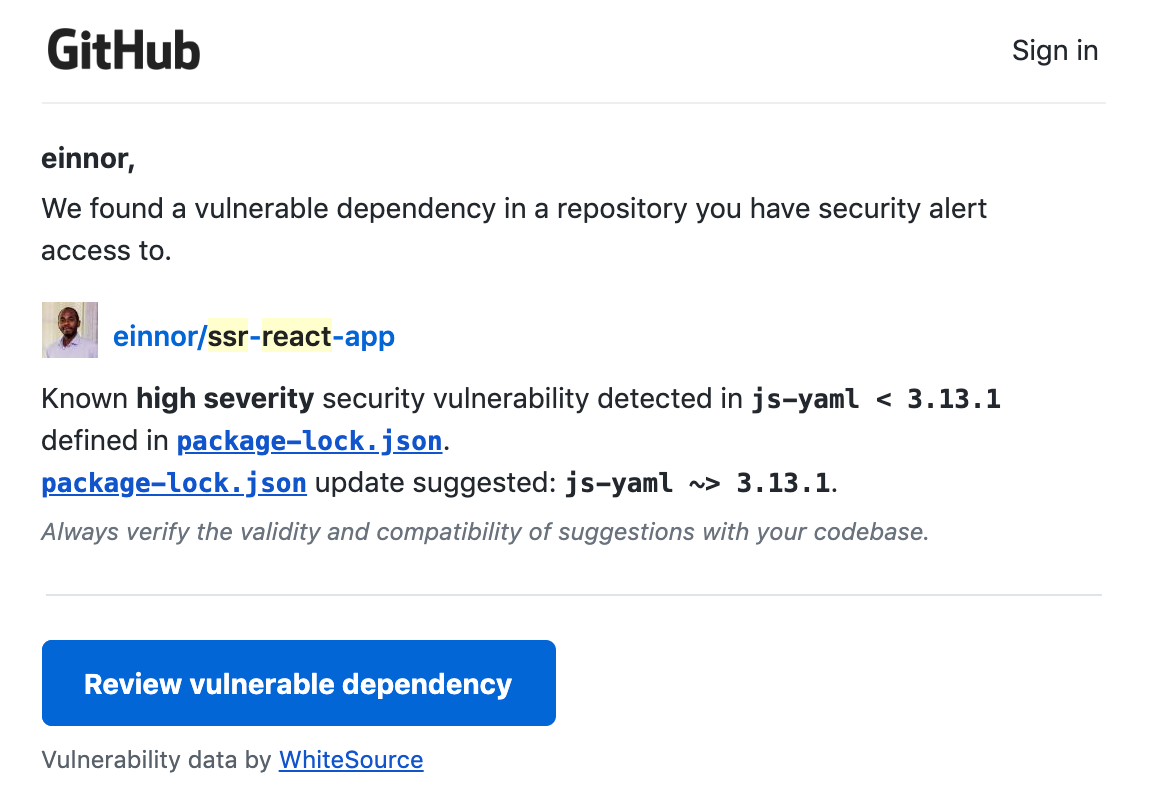Viewport: 1154px width, 806px height.
Task: Click the GitHub wordmark in the header
Action: coord(123,48)
